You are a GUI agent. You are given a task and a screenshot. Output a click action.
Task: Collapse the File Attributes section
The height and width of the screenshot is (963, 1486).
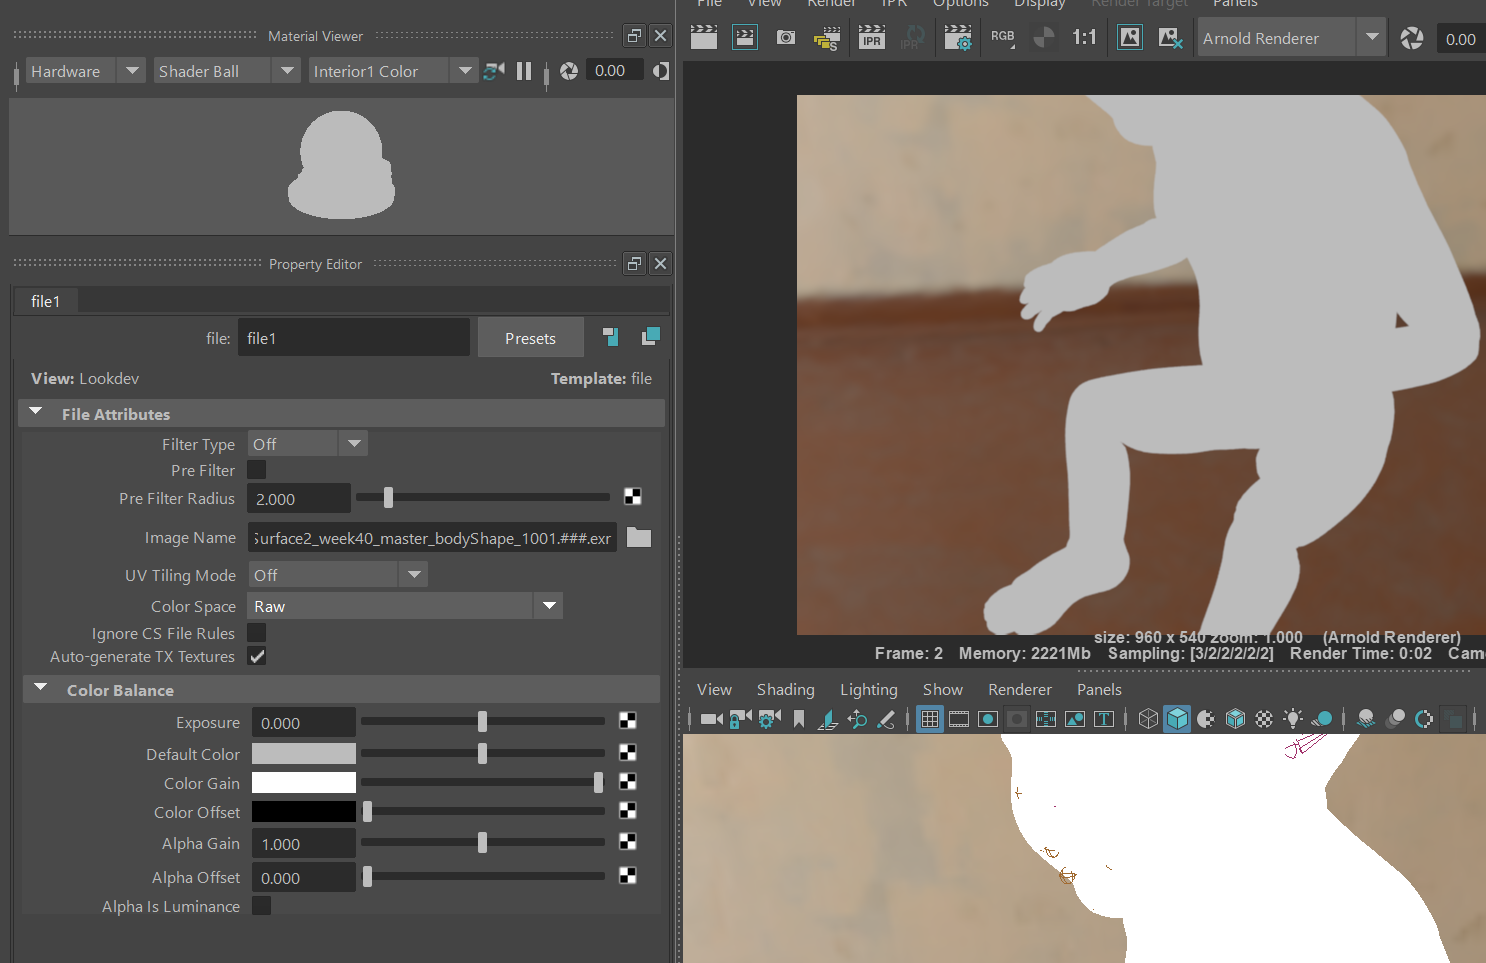click(37, 413)
